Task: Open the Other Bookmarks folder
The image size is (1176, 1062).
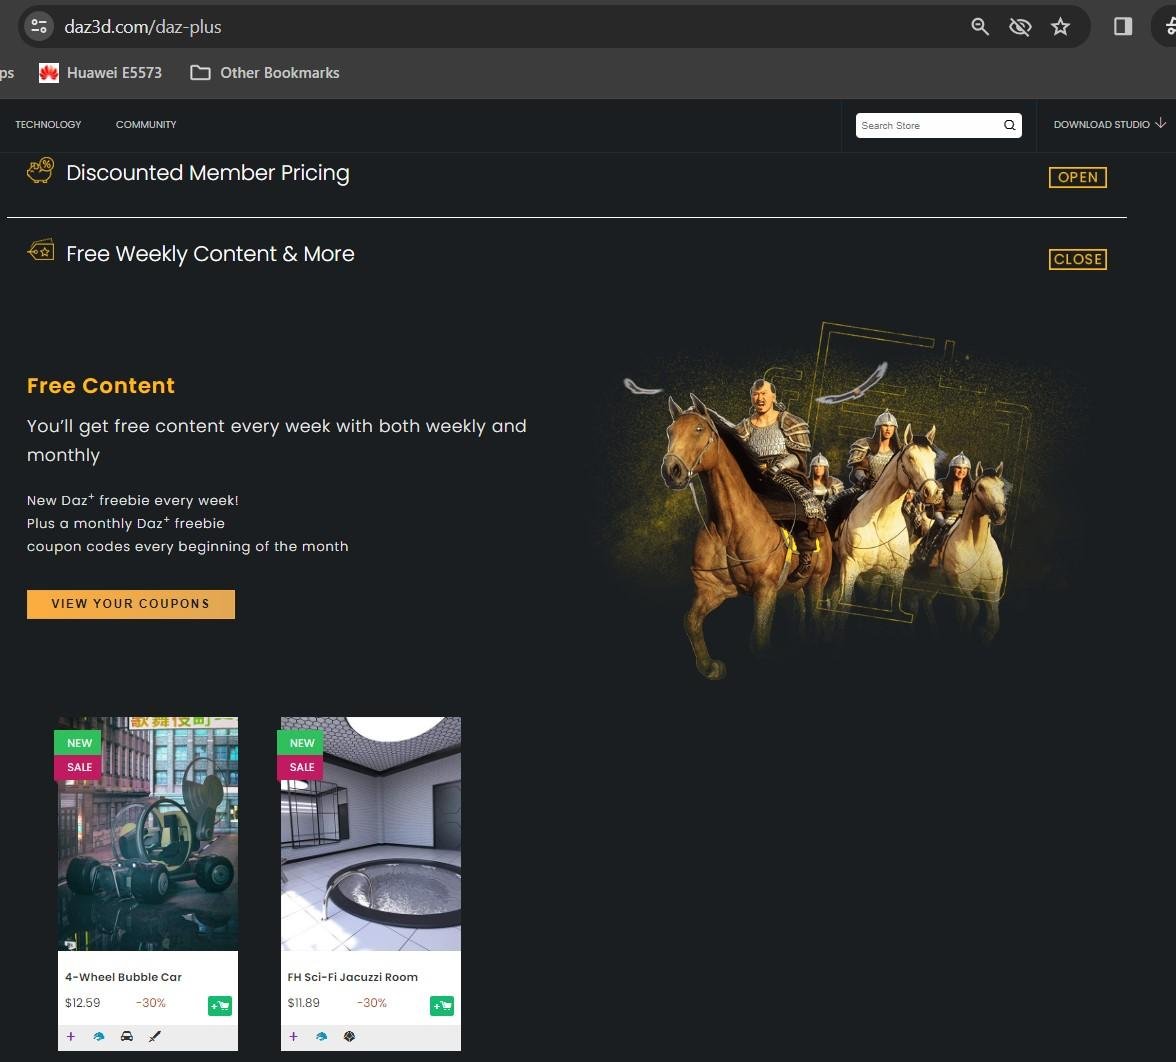Action: 265,73
